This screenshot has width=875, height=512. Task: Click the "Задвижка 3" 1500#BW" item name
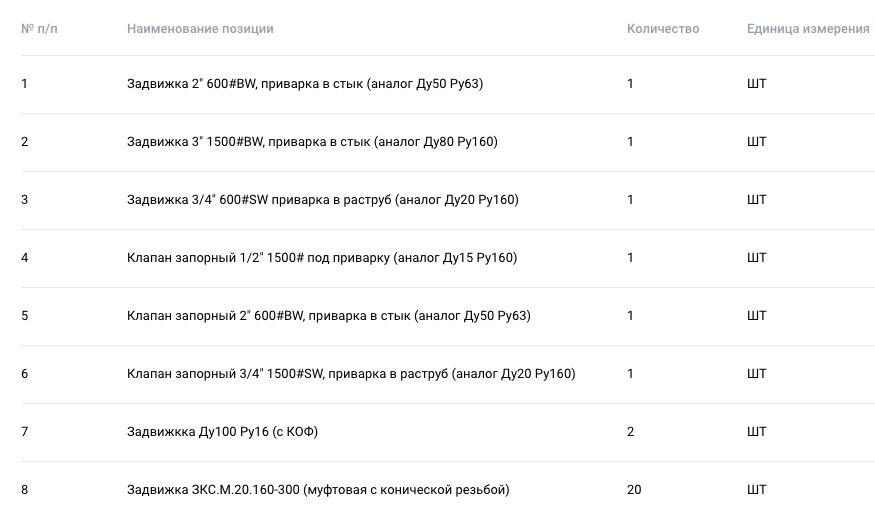click(312, 142)
